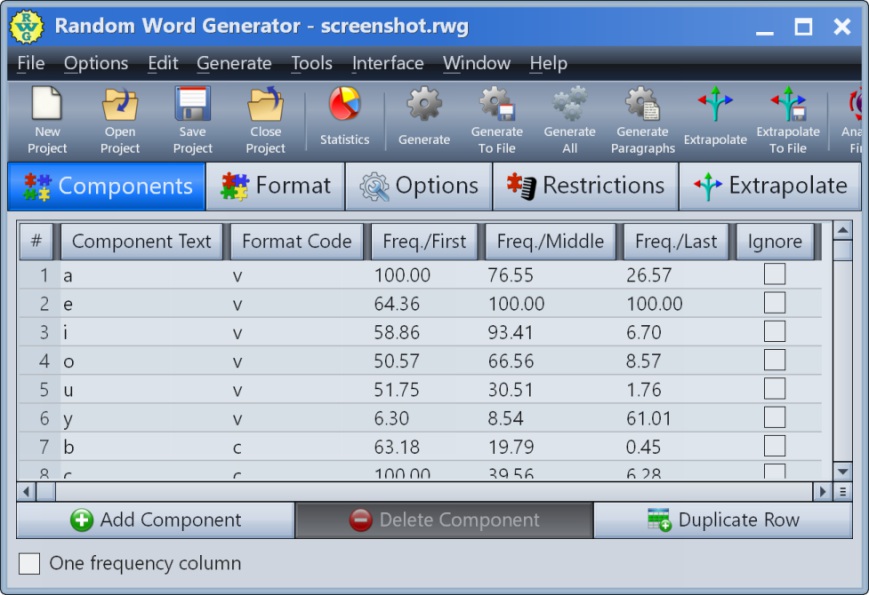869x595 pixels.
Task: Click vertical scrollbar down arrow
Action: 842,472
